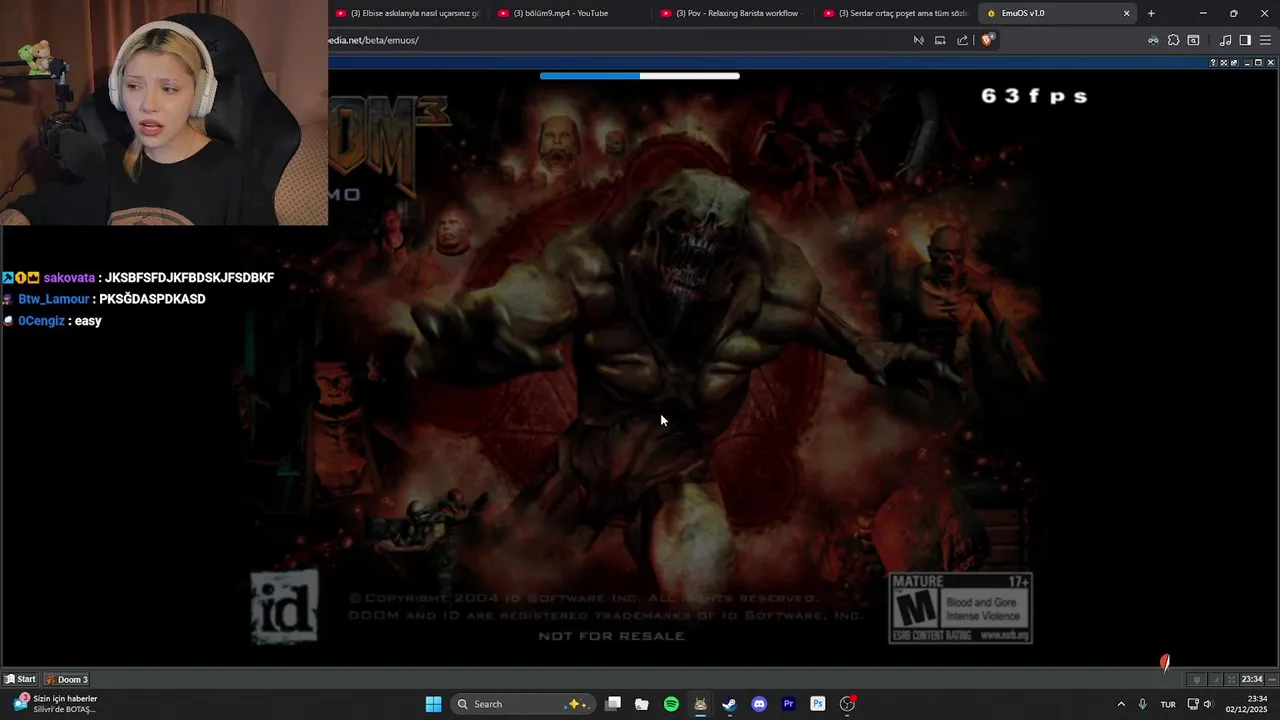Click the Doom 3 loading progress bar
This screenshot has width=1280, height=720.
click(x=640, y=76)
